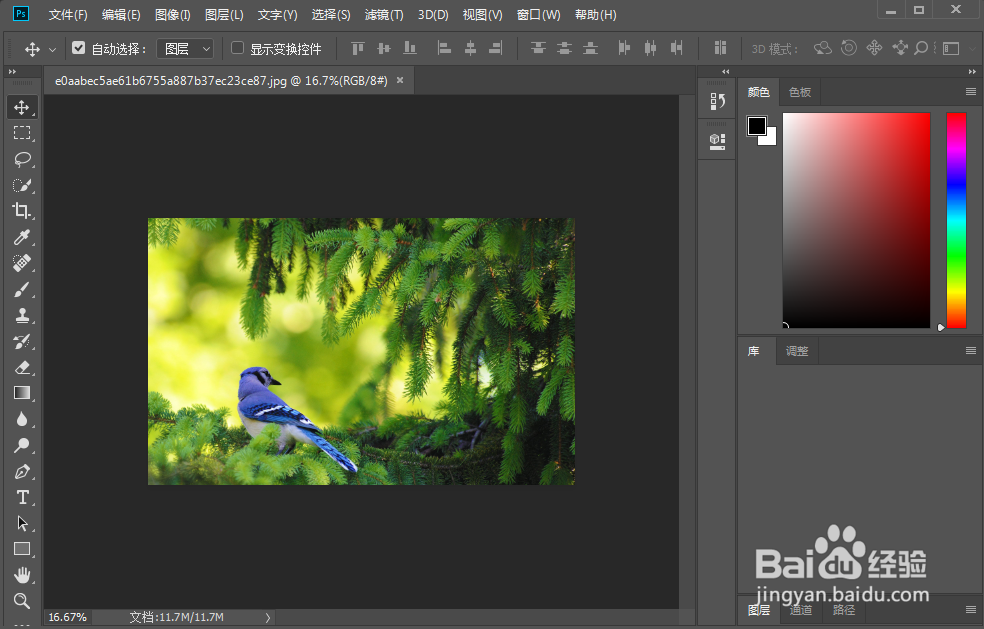Click the foreground color black swatch
The image size is (984, 629).
pos(756,126)
